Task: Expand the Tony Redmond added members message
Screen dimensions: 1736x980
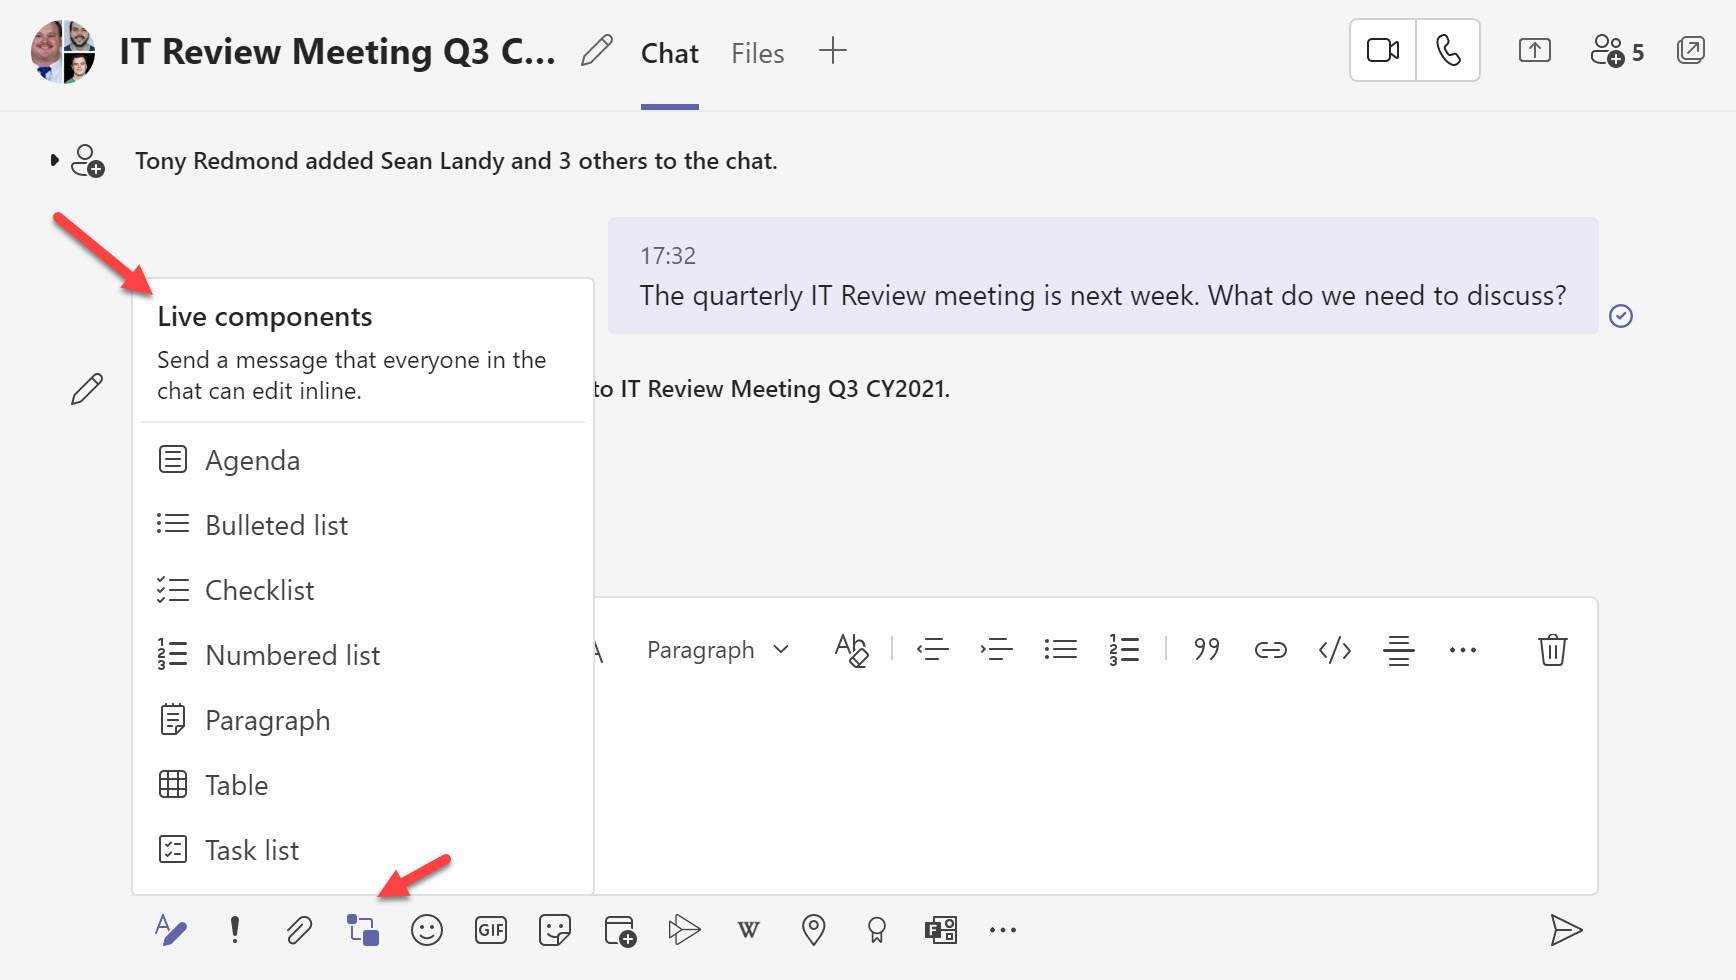Action: pos(54,160)
